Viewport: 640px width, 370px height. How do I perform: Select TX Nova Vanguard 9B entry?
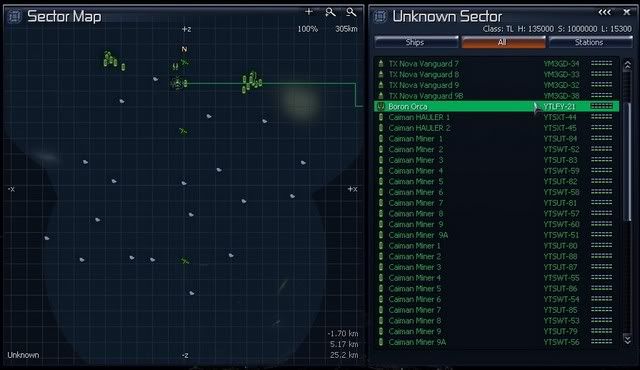[x=496, y=96]
